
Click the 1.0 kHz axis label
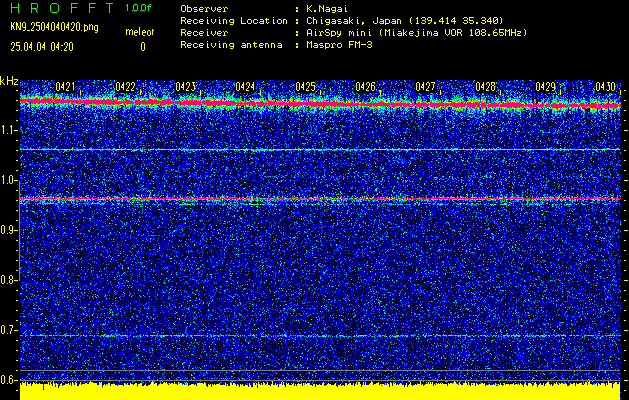point(8,180)
